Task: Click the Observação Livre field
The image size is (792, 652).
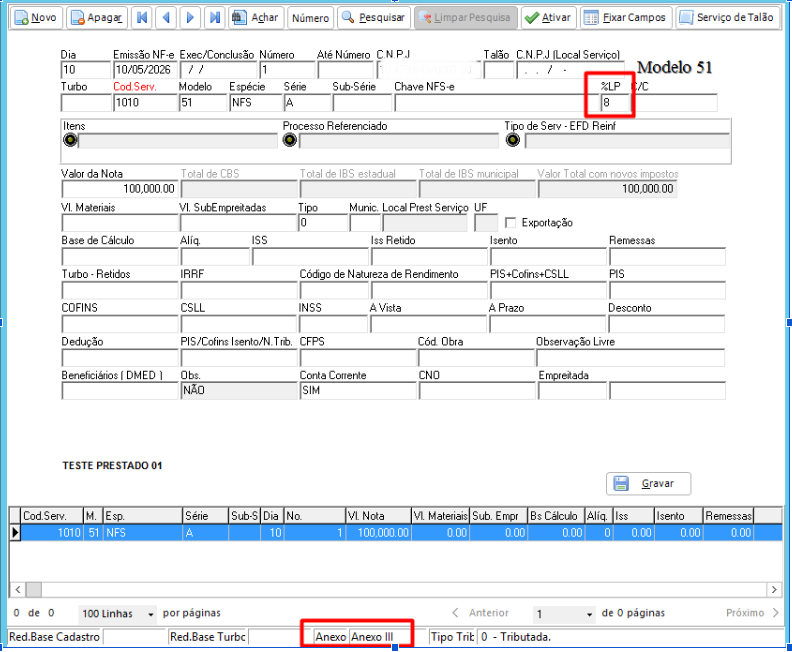Action: pos(631,358)
